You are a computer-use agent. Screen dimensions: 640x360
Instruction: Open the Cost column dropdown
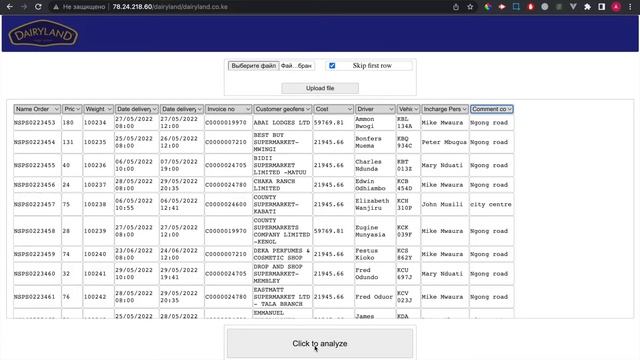(333, 109)
